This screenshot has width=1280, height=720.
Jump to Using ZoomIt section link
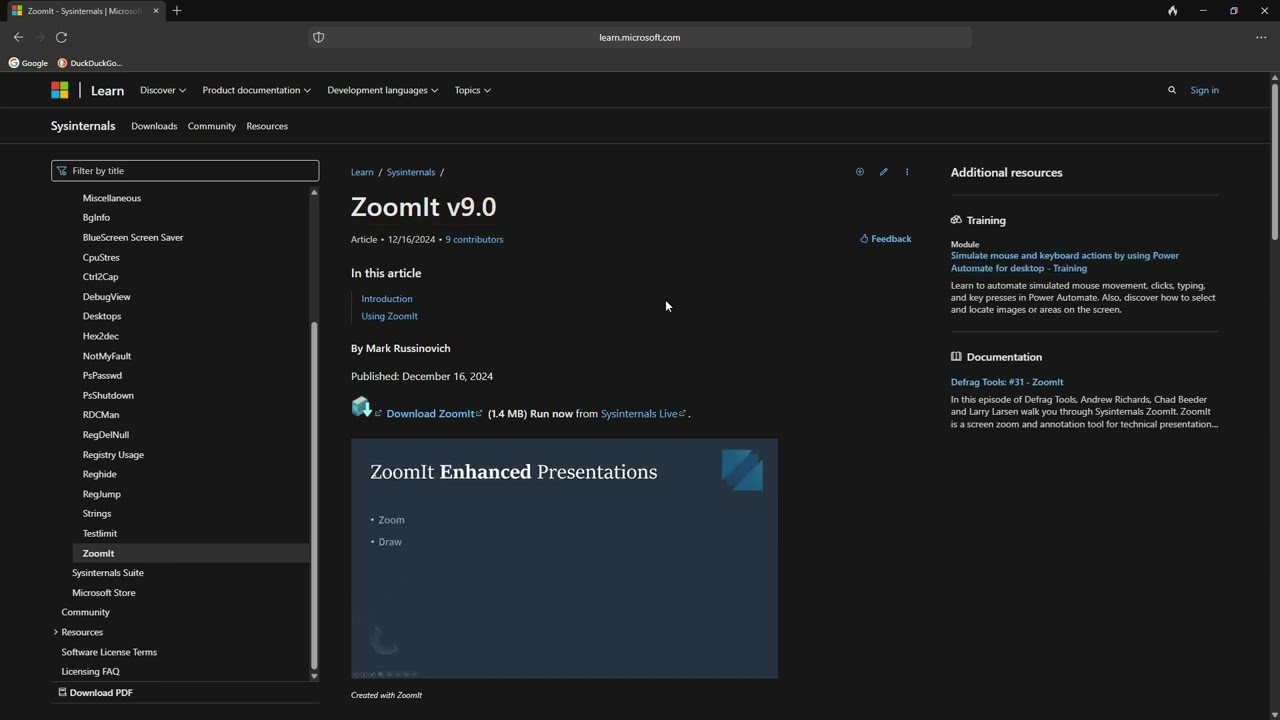390,316
